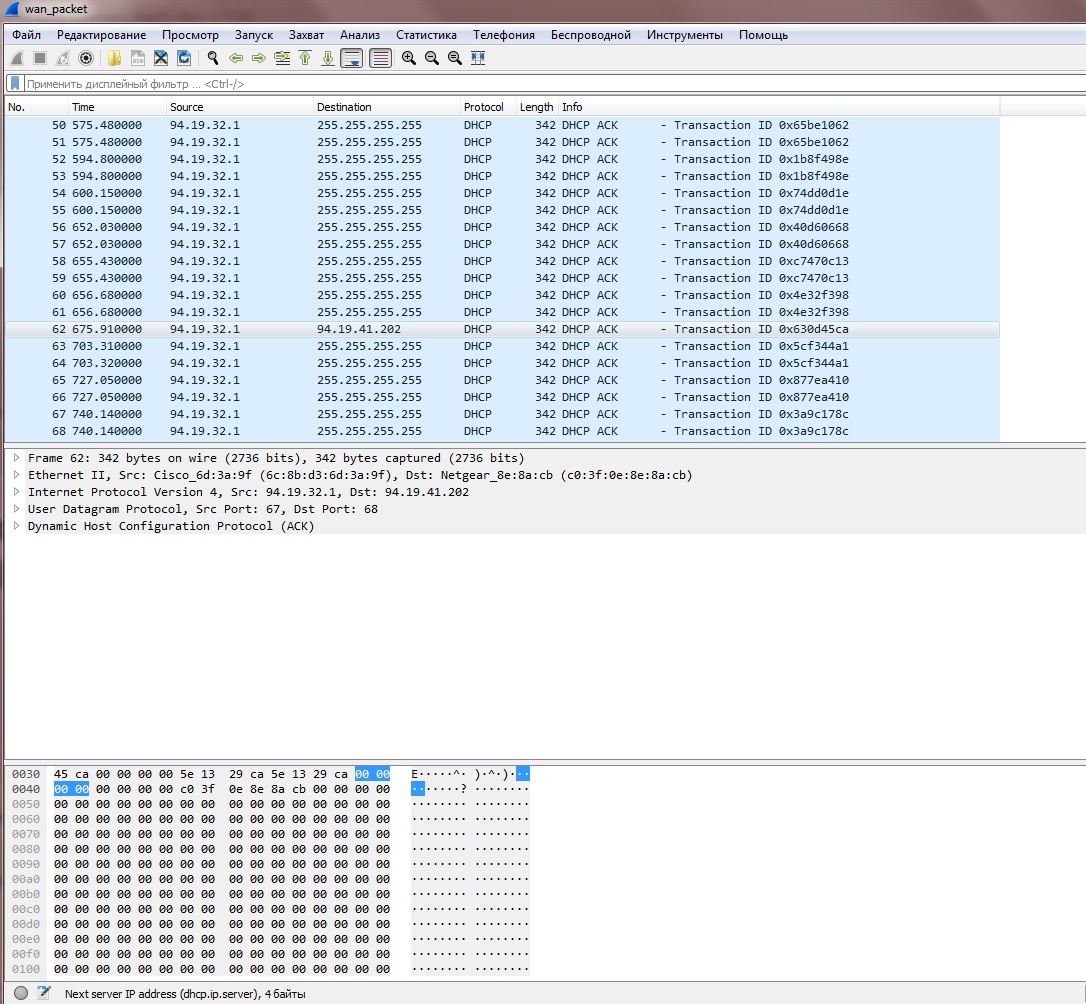Expand Dynamic Host Configuration Protocol section
Image resolution: width=1086 pixels, height=1004 pixels.
point(17,526)
